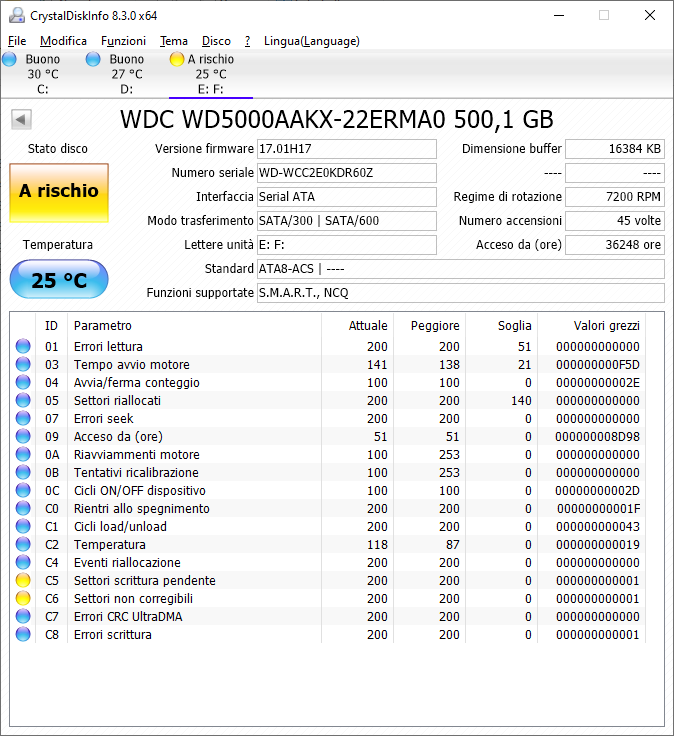Image resolution: width=674 pixels, height=736 pixels.
Task: Click the status orb for Errori seek
Action: point(23,418)
